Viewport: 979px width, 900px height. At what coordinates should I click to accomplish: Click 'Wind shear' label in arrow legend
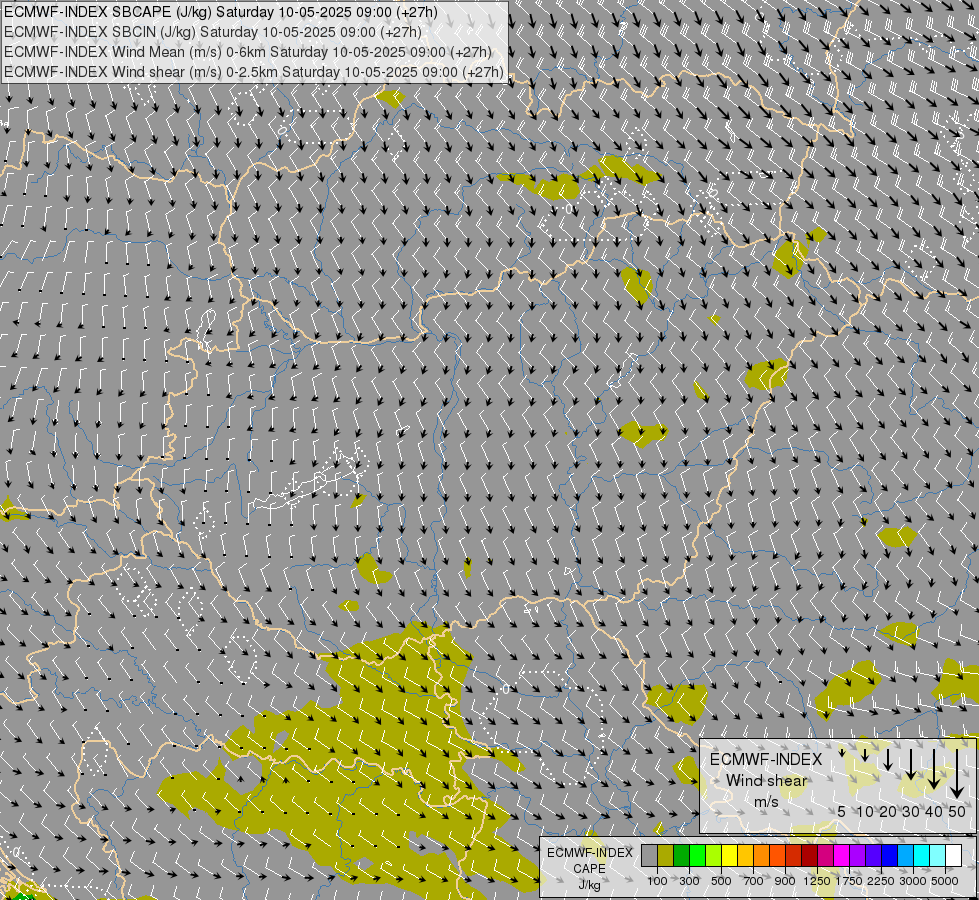pos(767,781)
